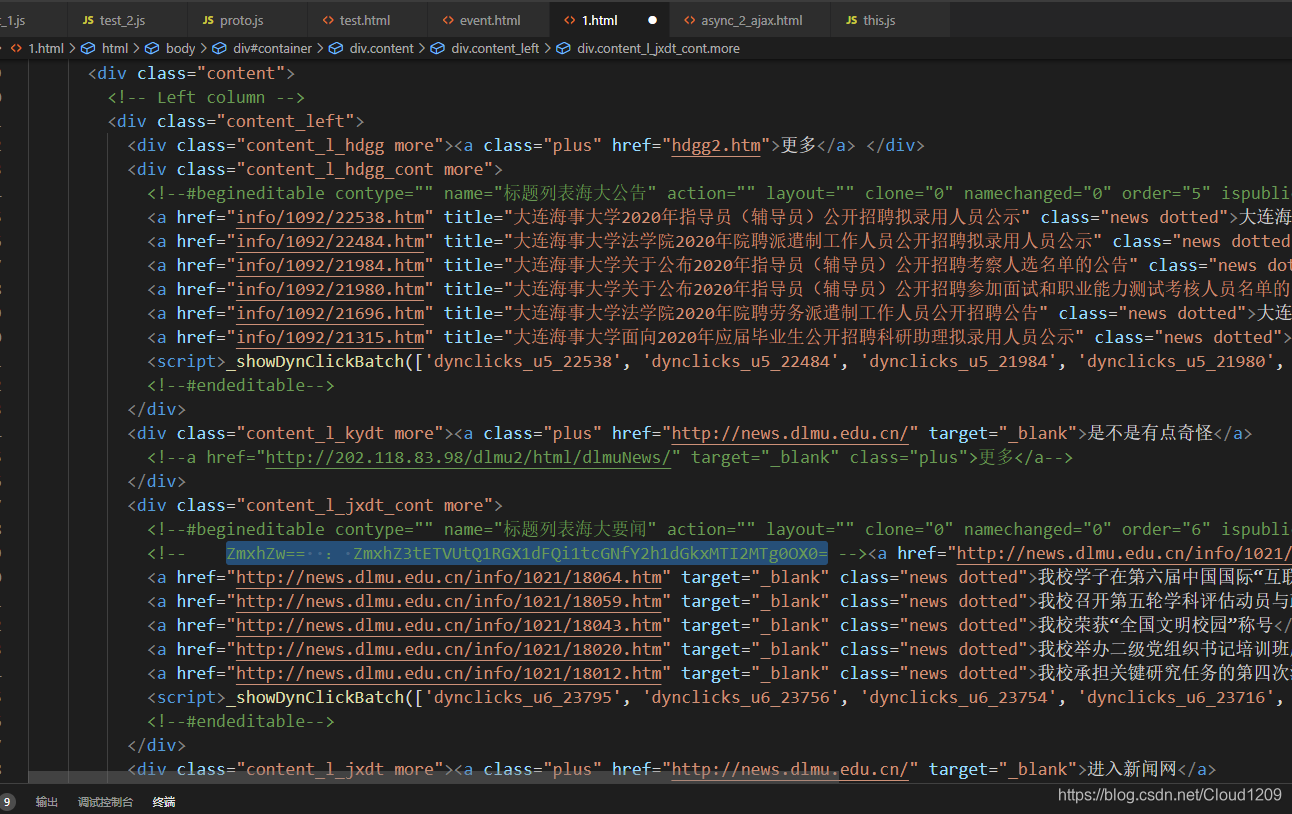Image resolution: width=1292 pixels, height=814 pixels.
Task: Click the JS icon on proto.js tab
Action: coord(208,20)
